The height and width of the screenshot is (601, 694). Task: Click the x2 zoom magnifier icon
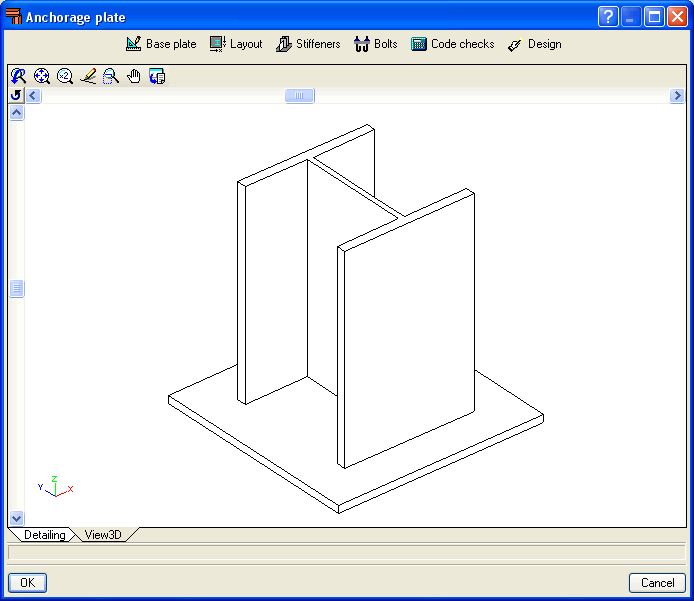pyautogui.click(x=65, y=76)
